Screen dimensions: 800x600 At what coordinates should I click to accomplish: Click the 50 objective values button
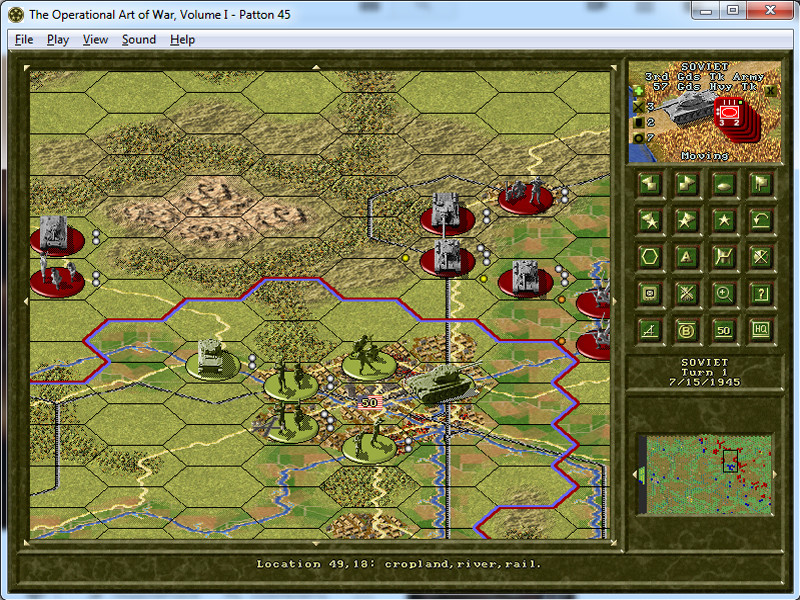tap(723, 331)
